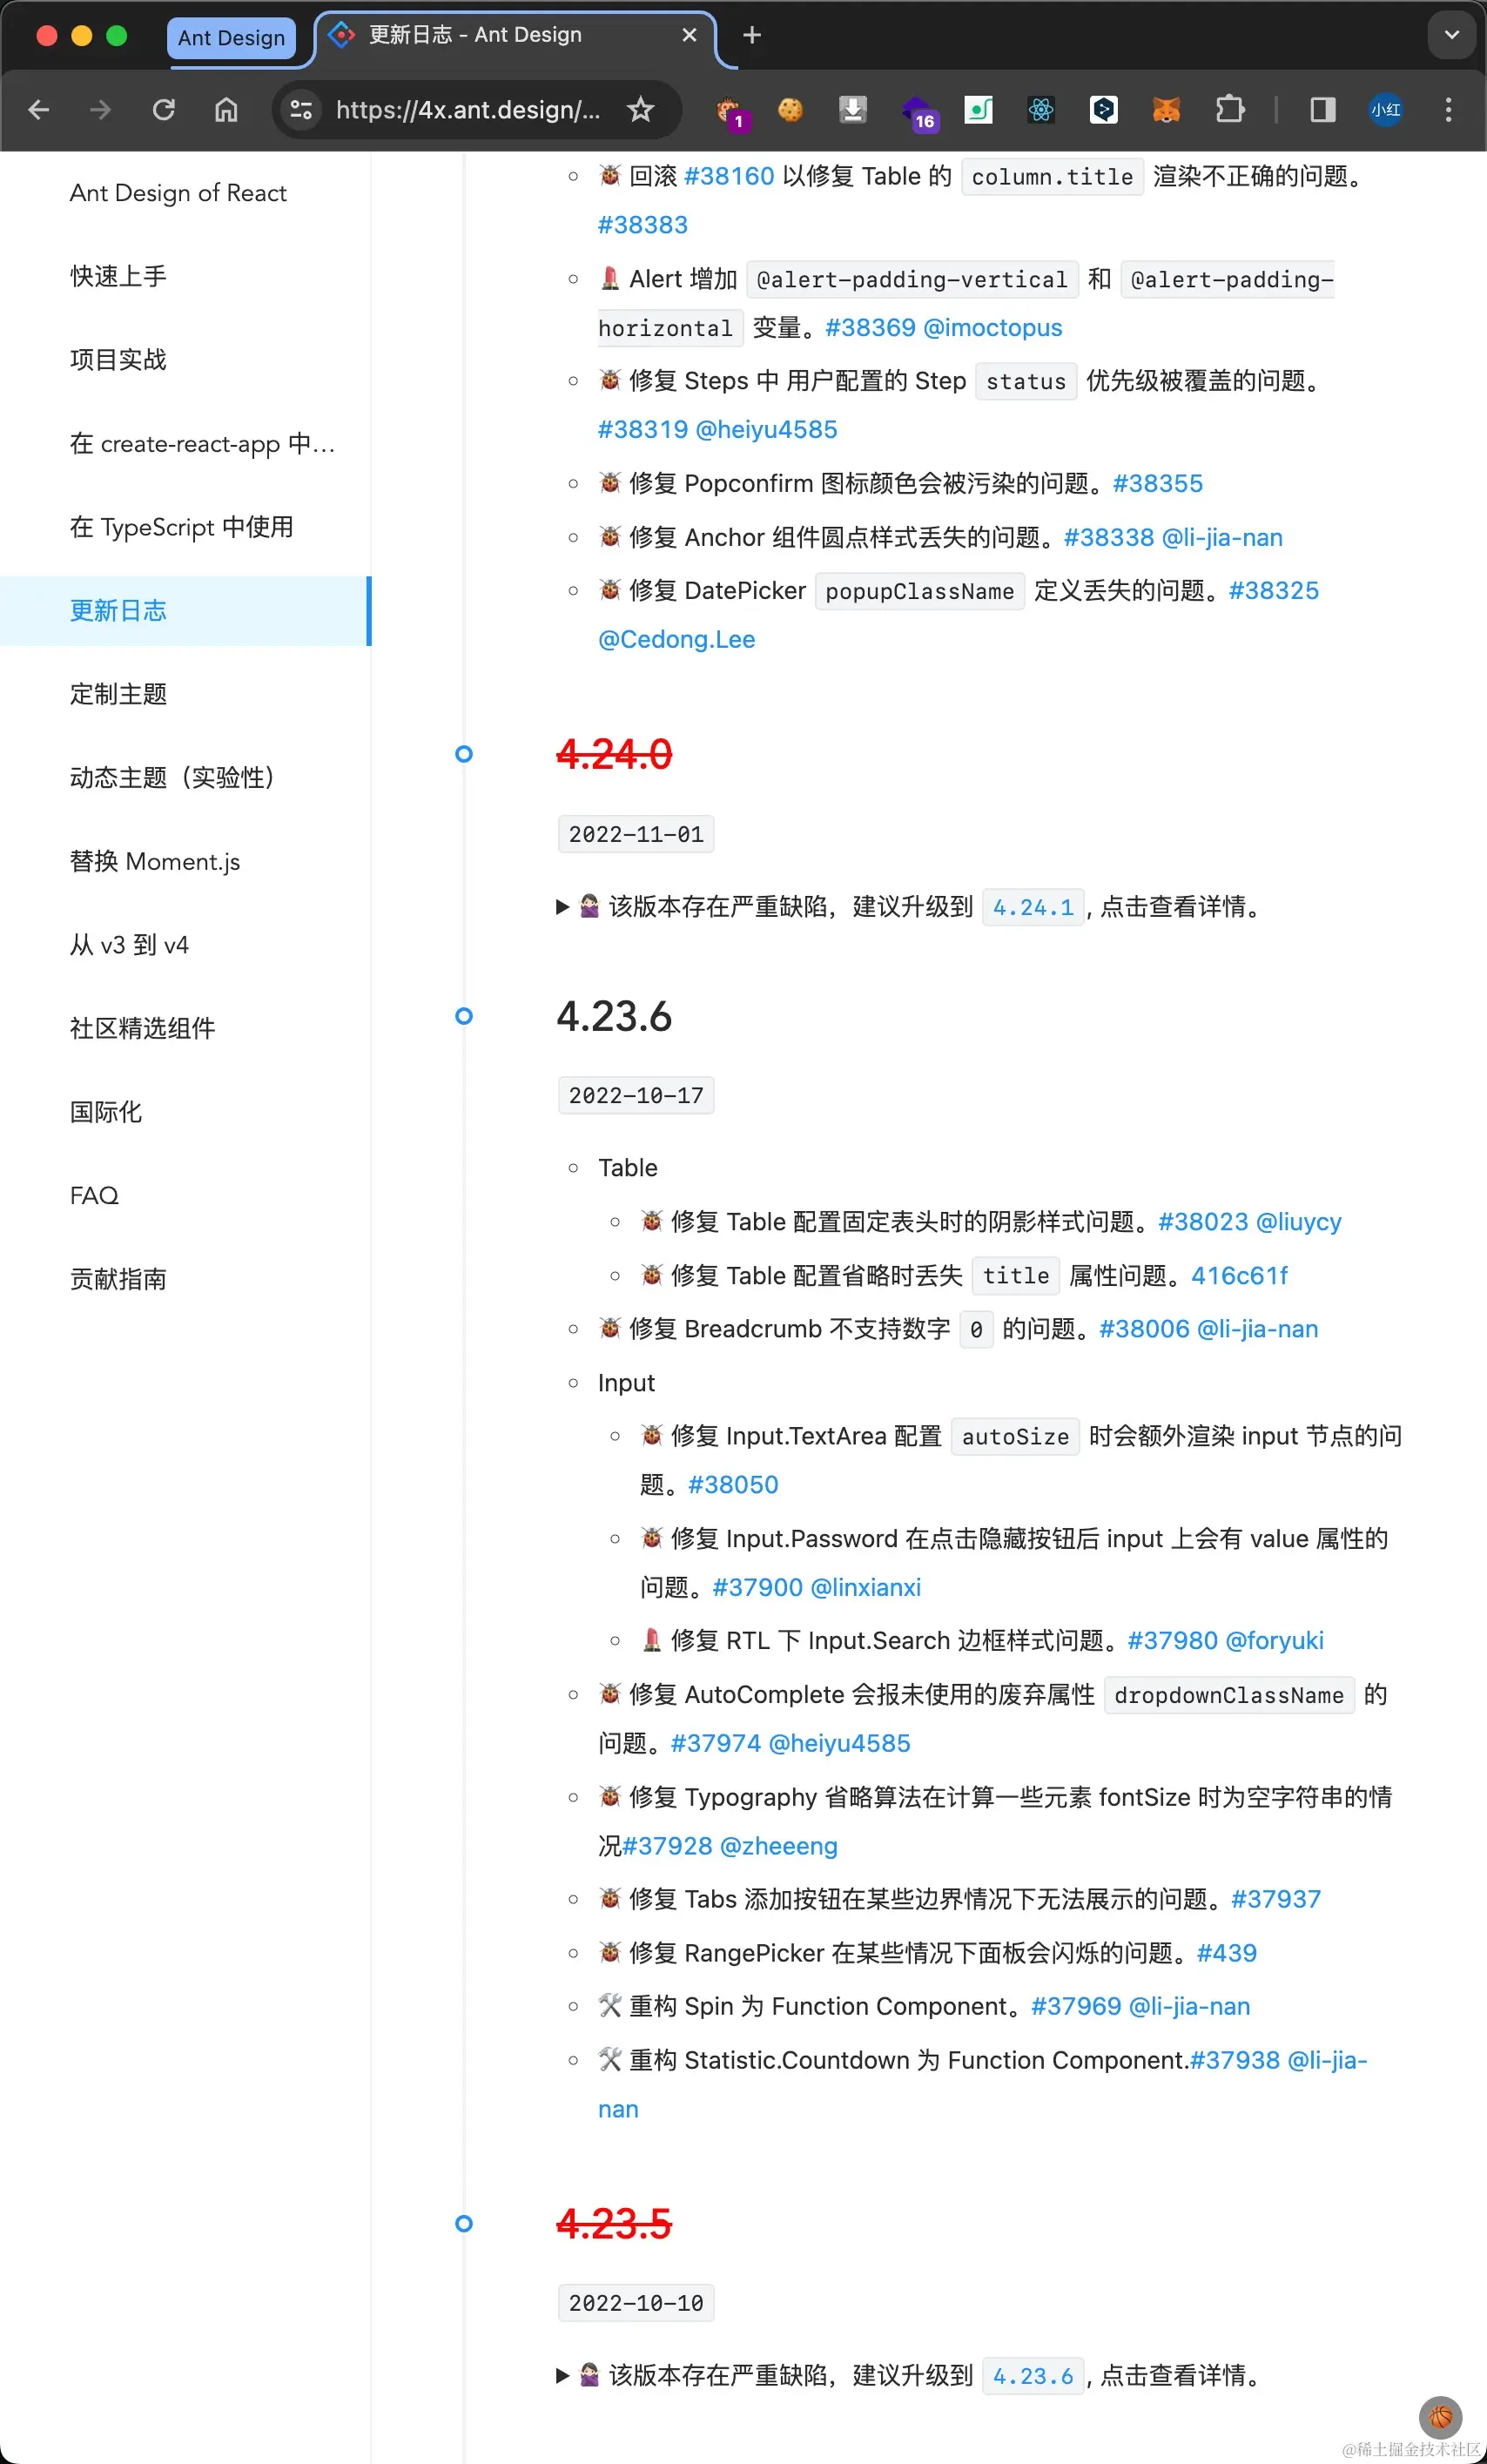Open 社区精选组件 in the sidebar
The height and width of the screenshot is (2464, 1487).
[x=185, y=1029]
